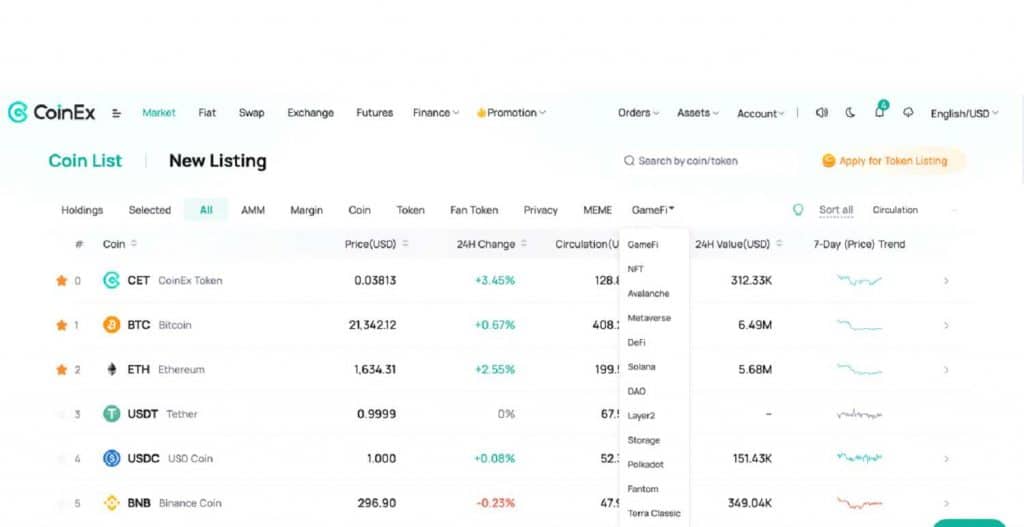The image size is (1024, 527).
Task: Expand the Finance dropdown menu
Action: [436, 112]
